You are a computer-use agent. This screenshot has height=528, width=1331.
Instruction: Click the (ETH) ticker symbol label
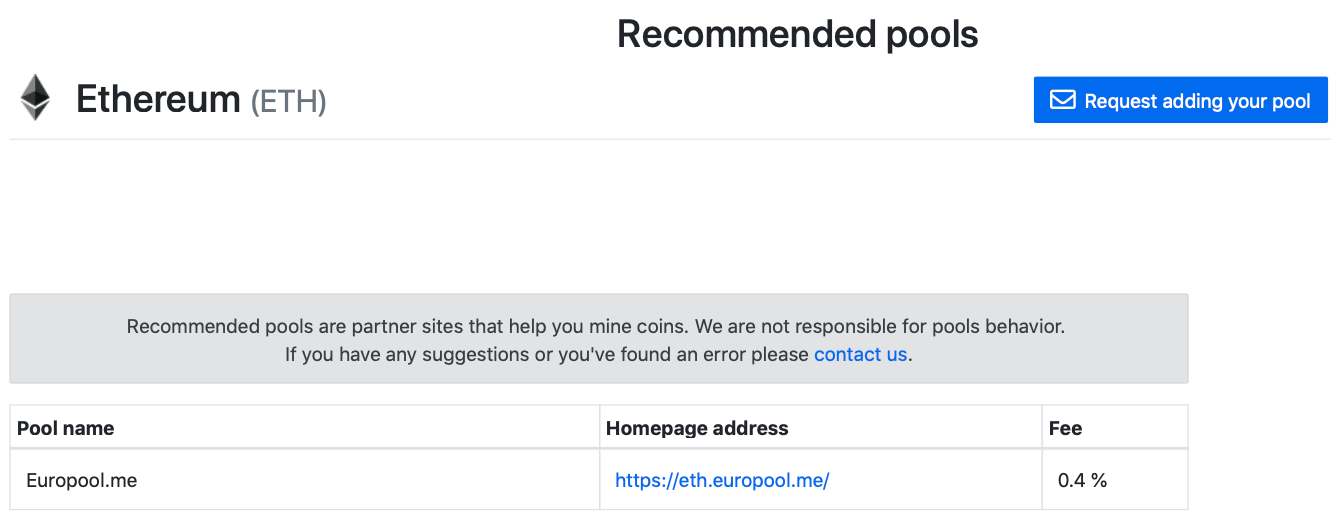click(288, 102)
